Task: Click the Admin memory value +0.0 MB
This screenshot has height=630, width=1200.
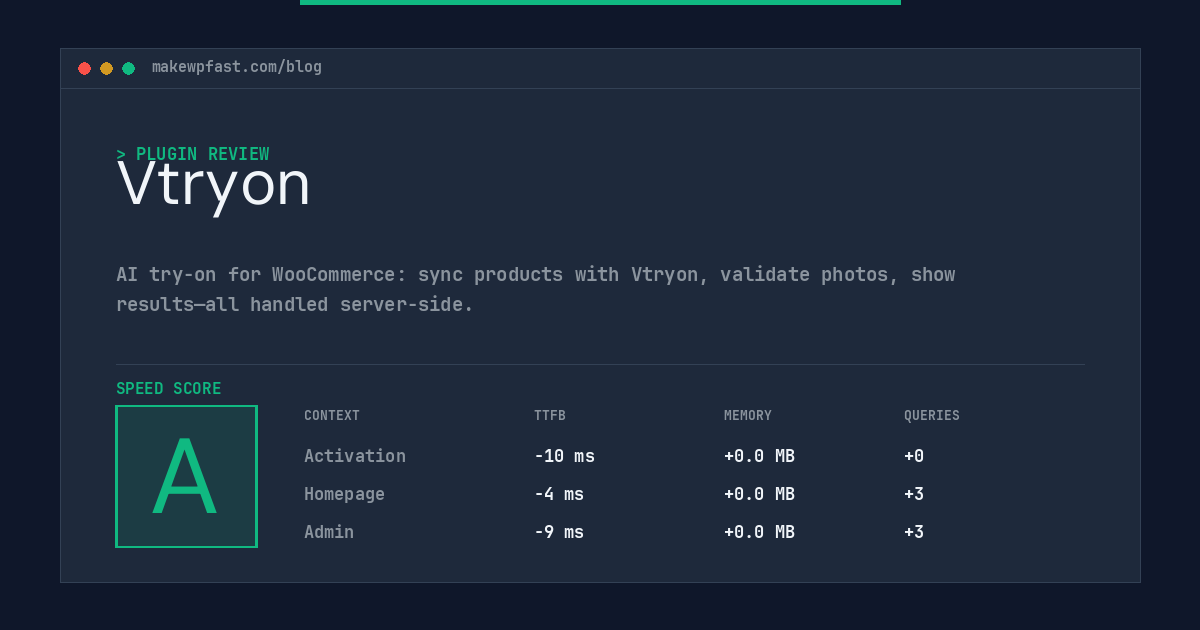Action: tap(759, 532)
